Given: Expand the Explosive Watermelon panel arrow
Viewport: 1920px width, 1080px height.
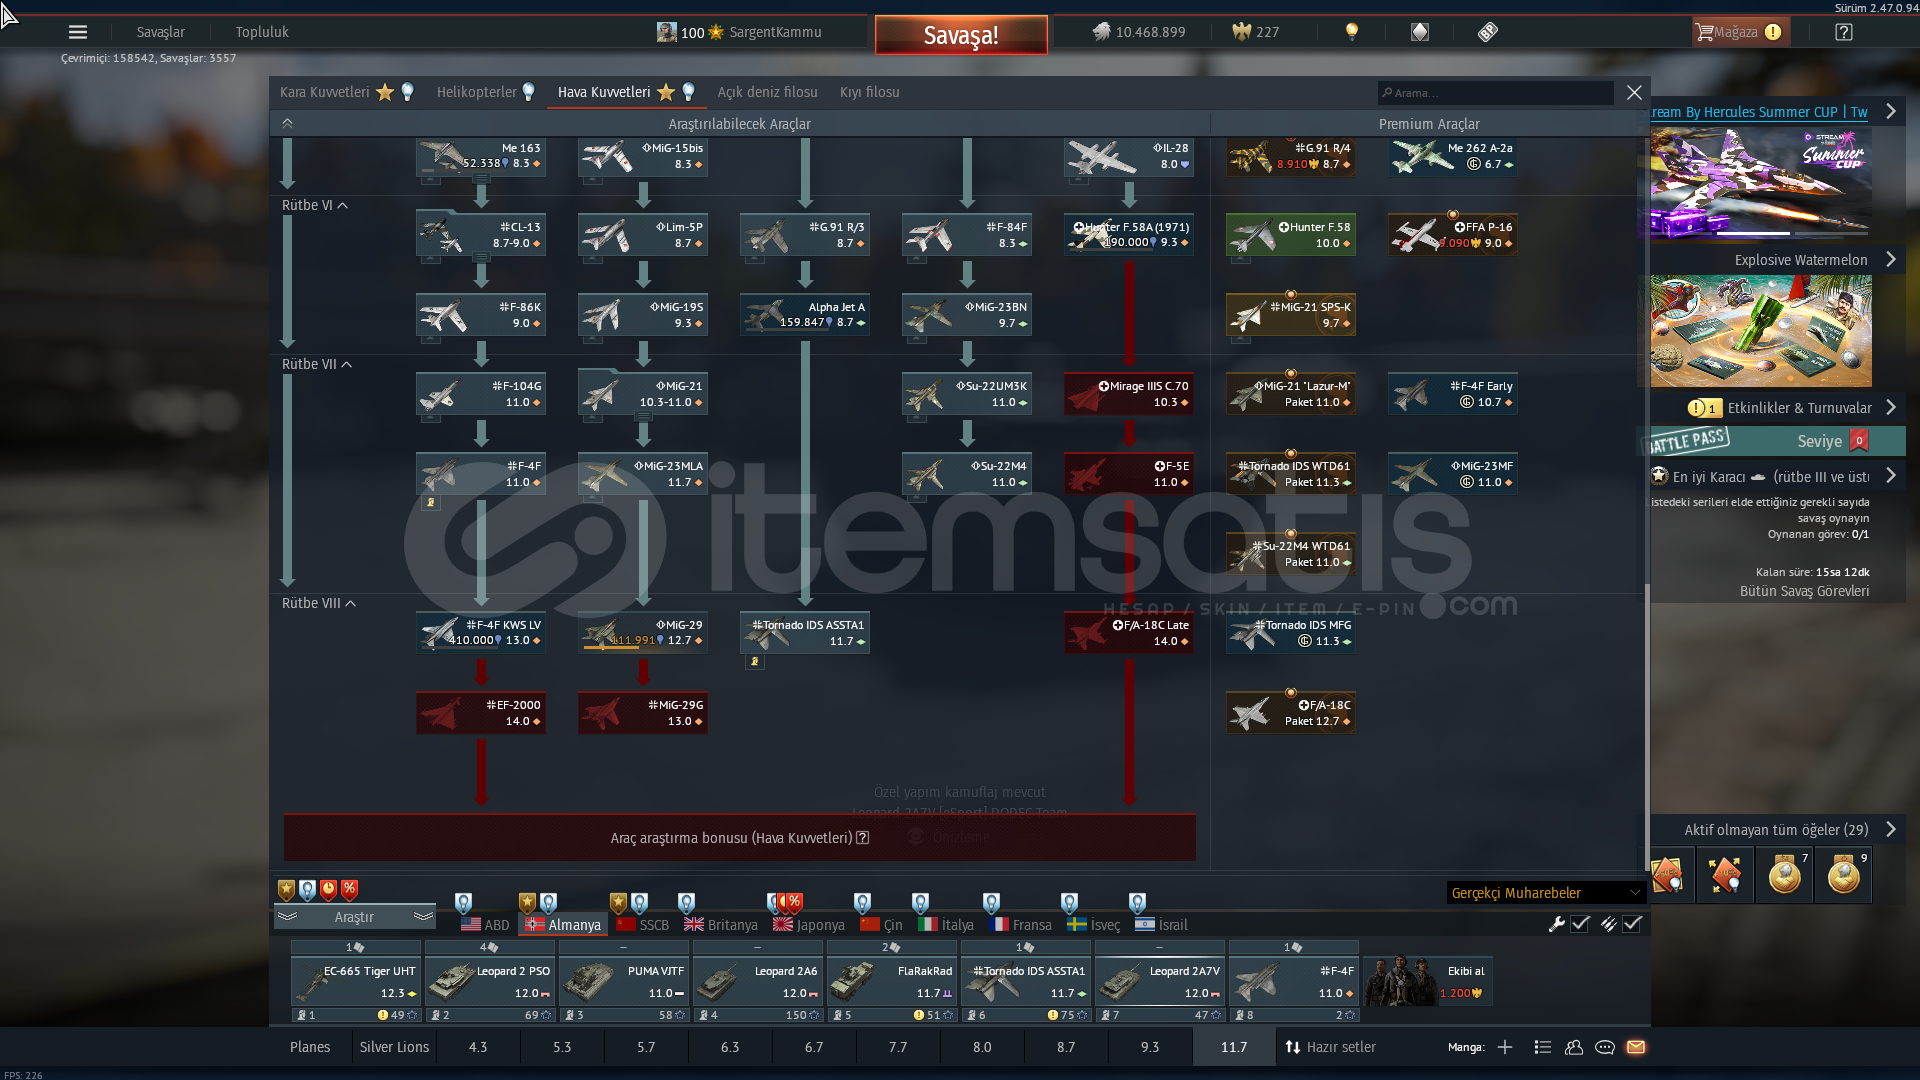Looking at the screenshot, I should (1891, 259).
